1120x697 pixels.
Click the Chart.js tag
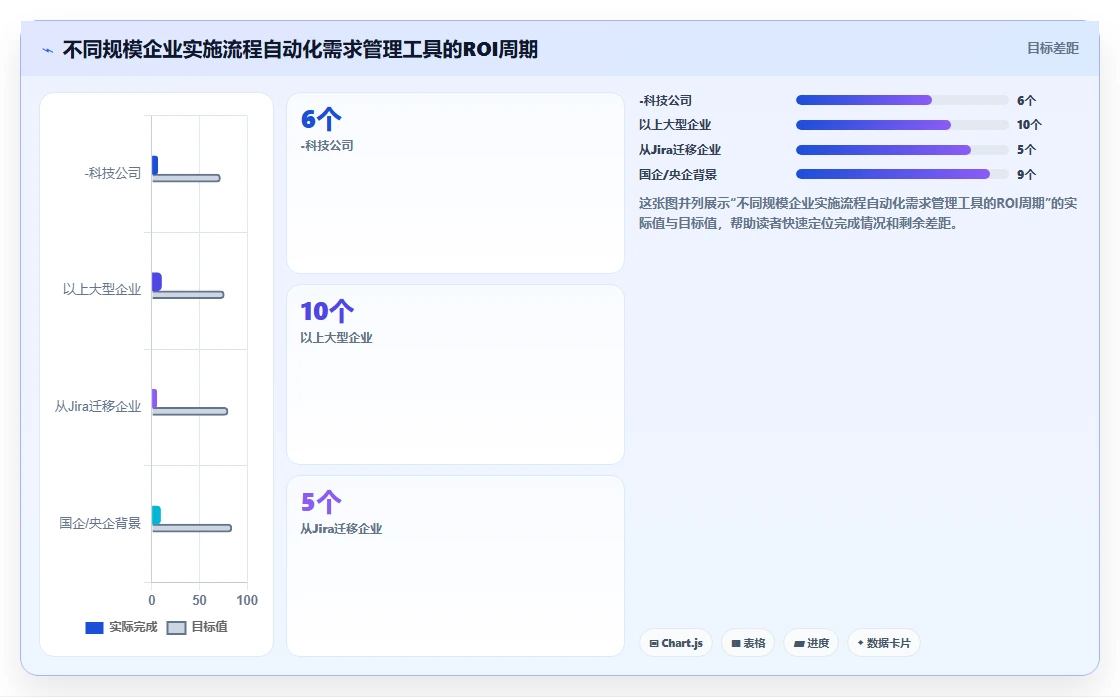[676, 643]
